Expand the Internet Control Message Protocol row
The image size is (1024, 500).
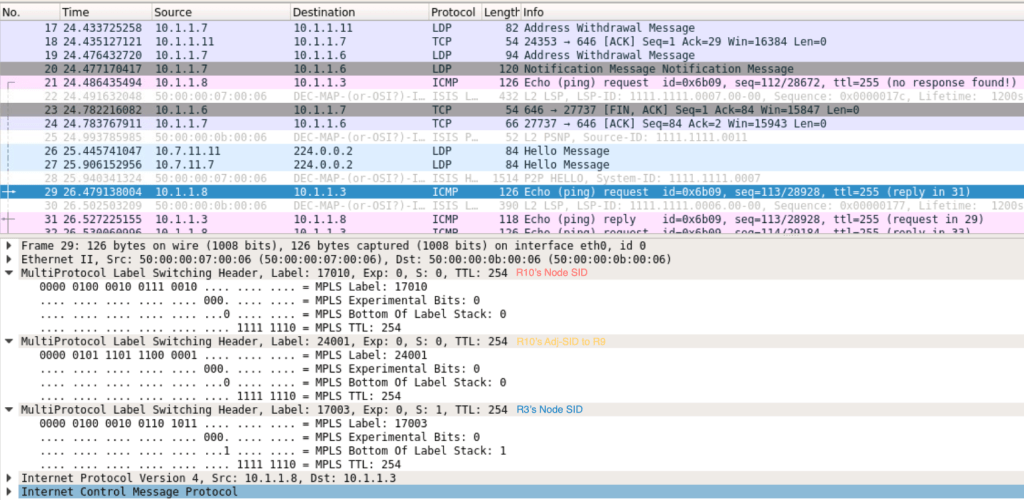10,491
